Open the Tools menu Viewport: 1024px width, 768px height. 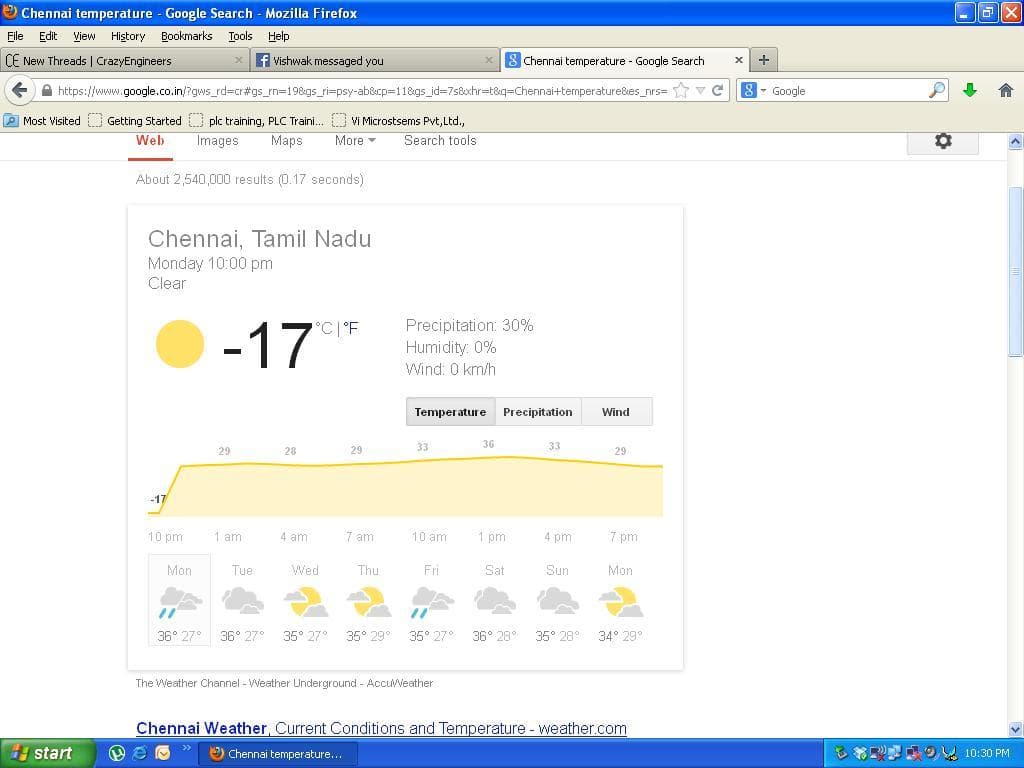(x=240, y=36)
